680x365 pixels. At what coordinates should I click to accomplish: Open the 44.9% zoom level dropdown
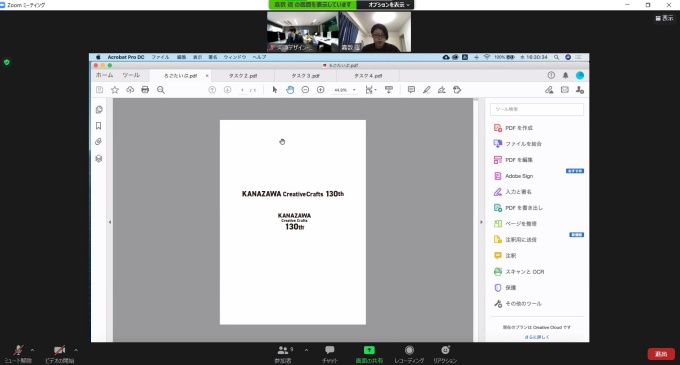(345, 90)
